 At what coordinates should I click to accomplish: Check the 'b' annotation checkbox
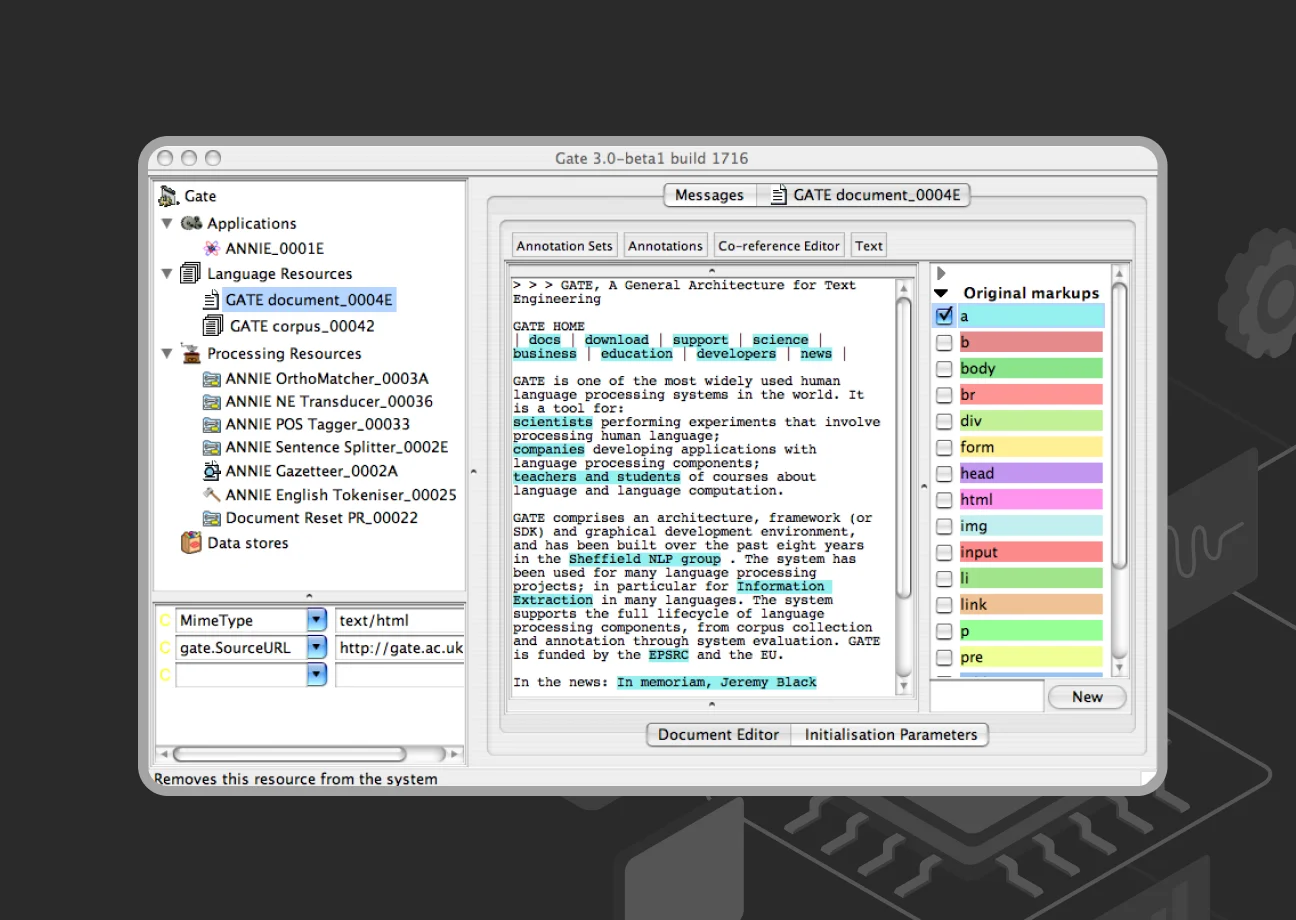pyautogui.click(x=944, y=342)
